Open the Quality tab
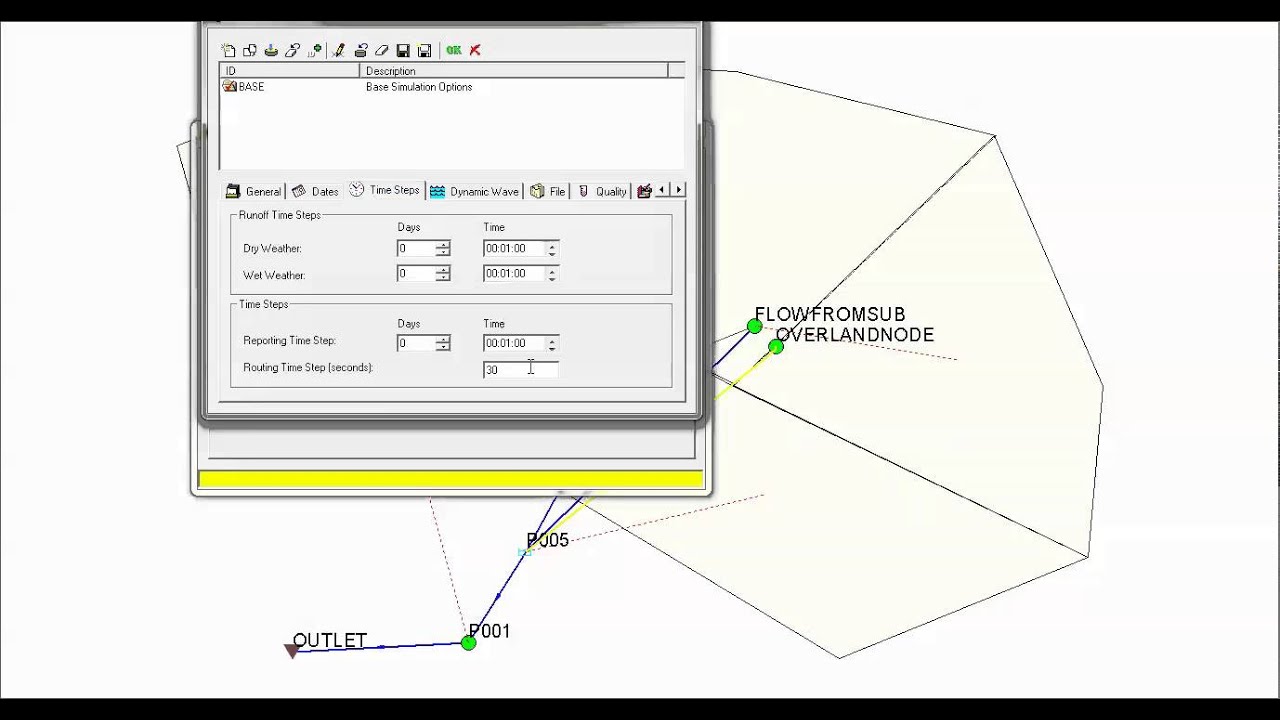 coord(602,191)
